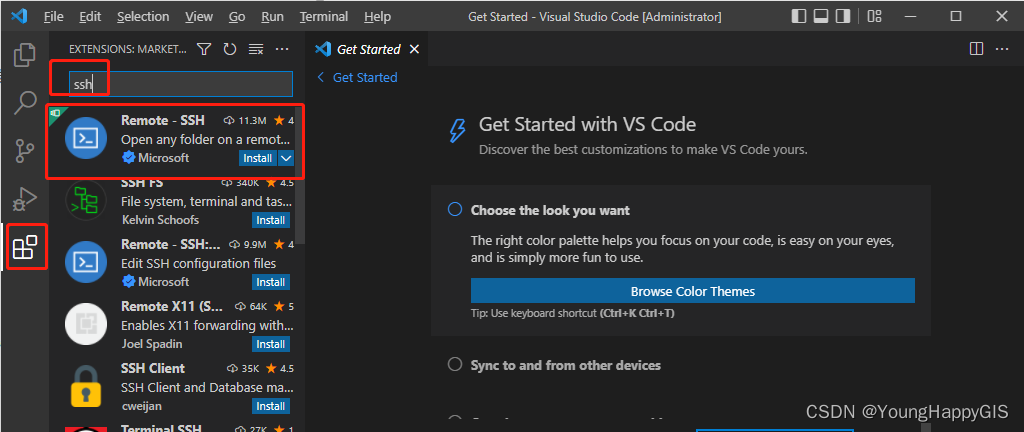1024x432 pixels.
Task: Open the View menu
Action: click(x=199, y=17)
